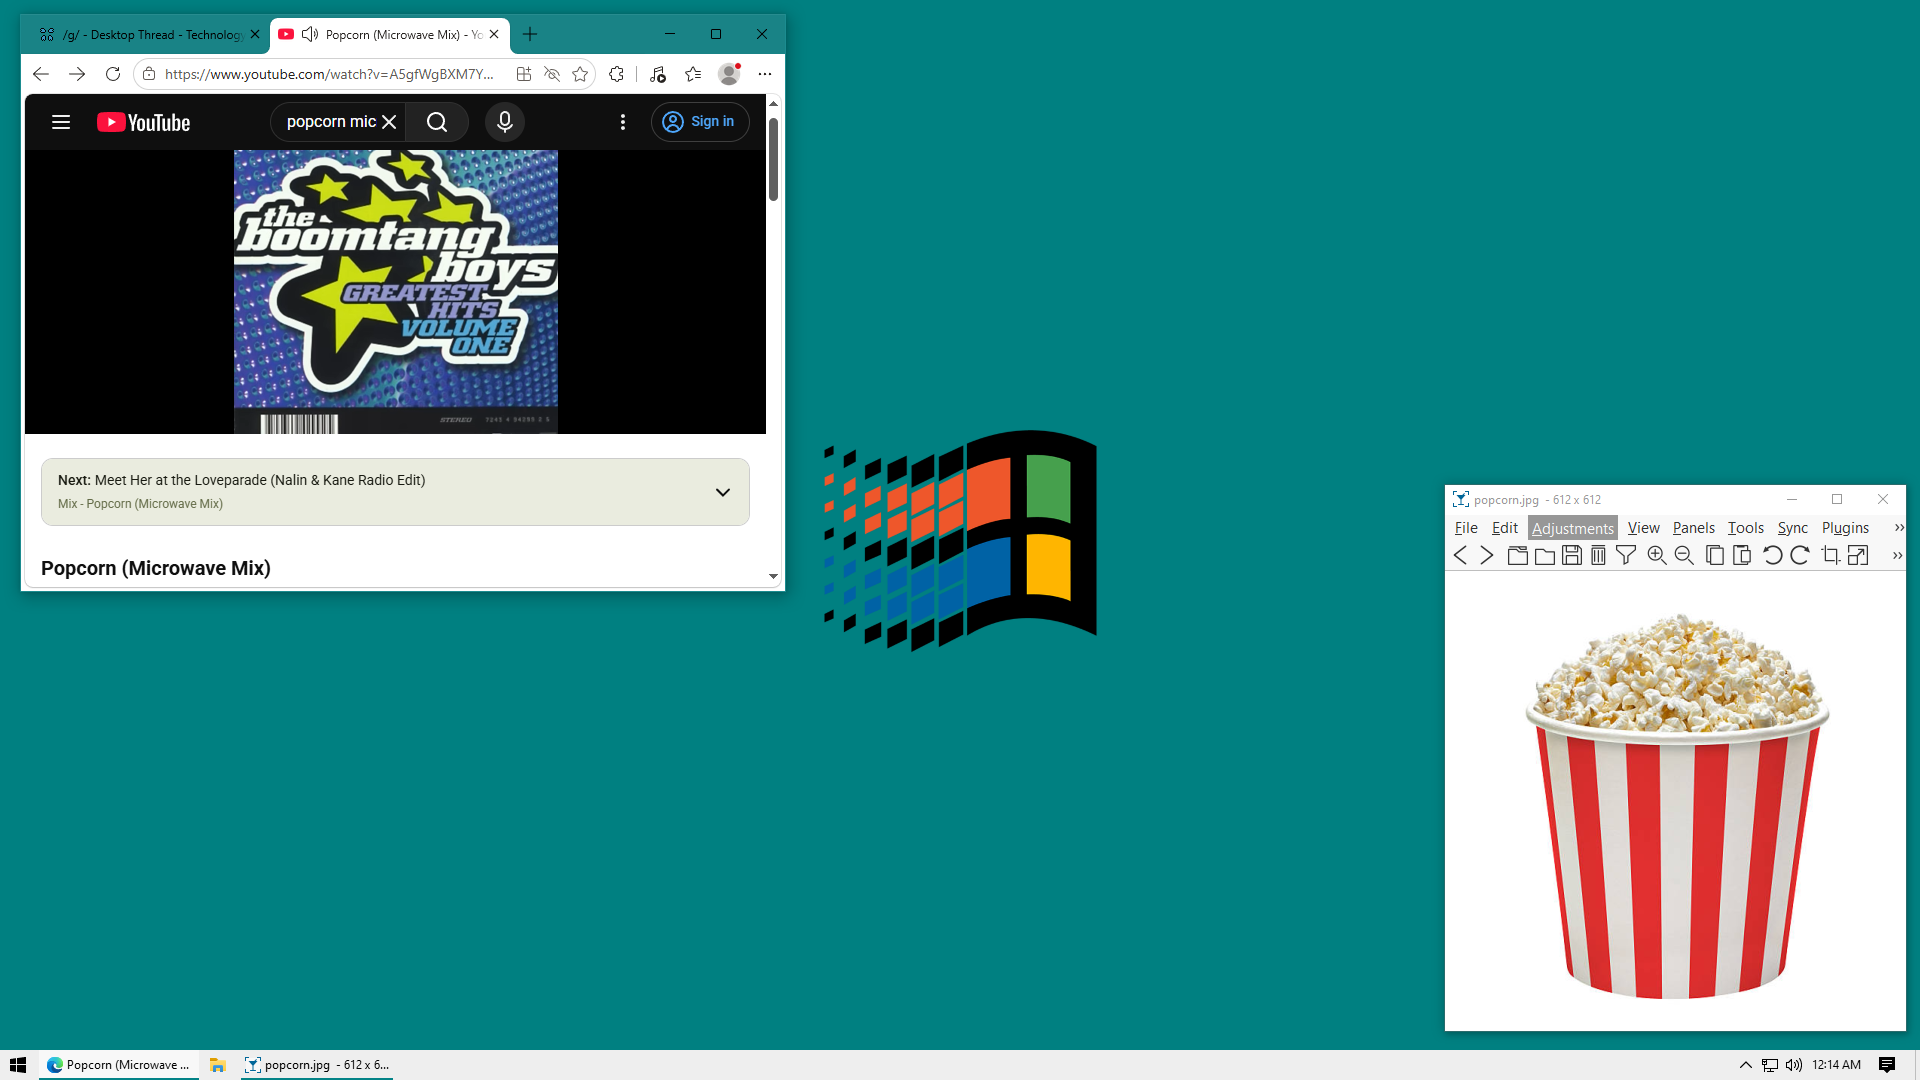Copy the image with the copy icon
This screenshot has width=1920, height=1080.
point(1715,556)
